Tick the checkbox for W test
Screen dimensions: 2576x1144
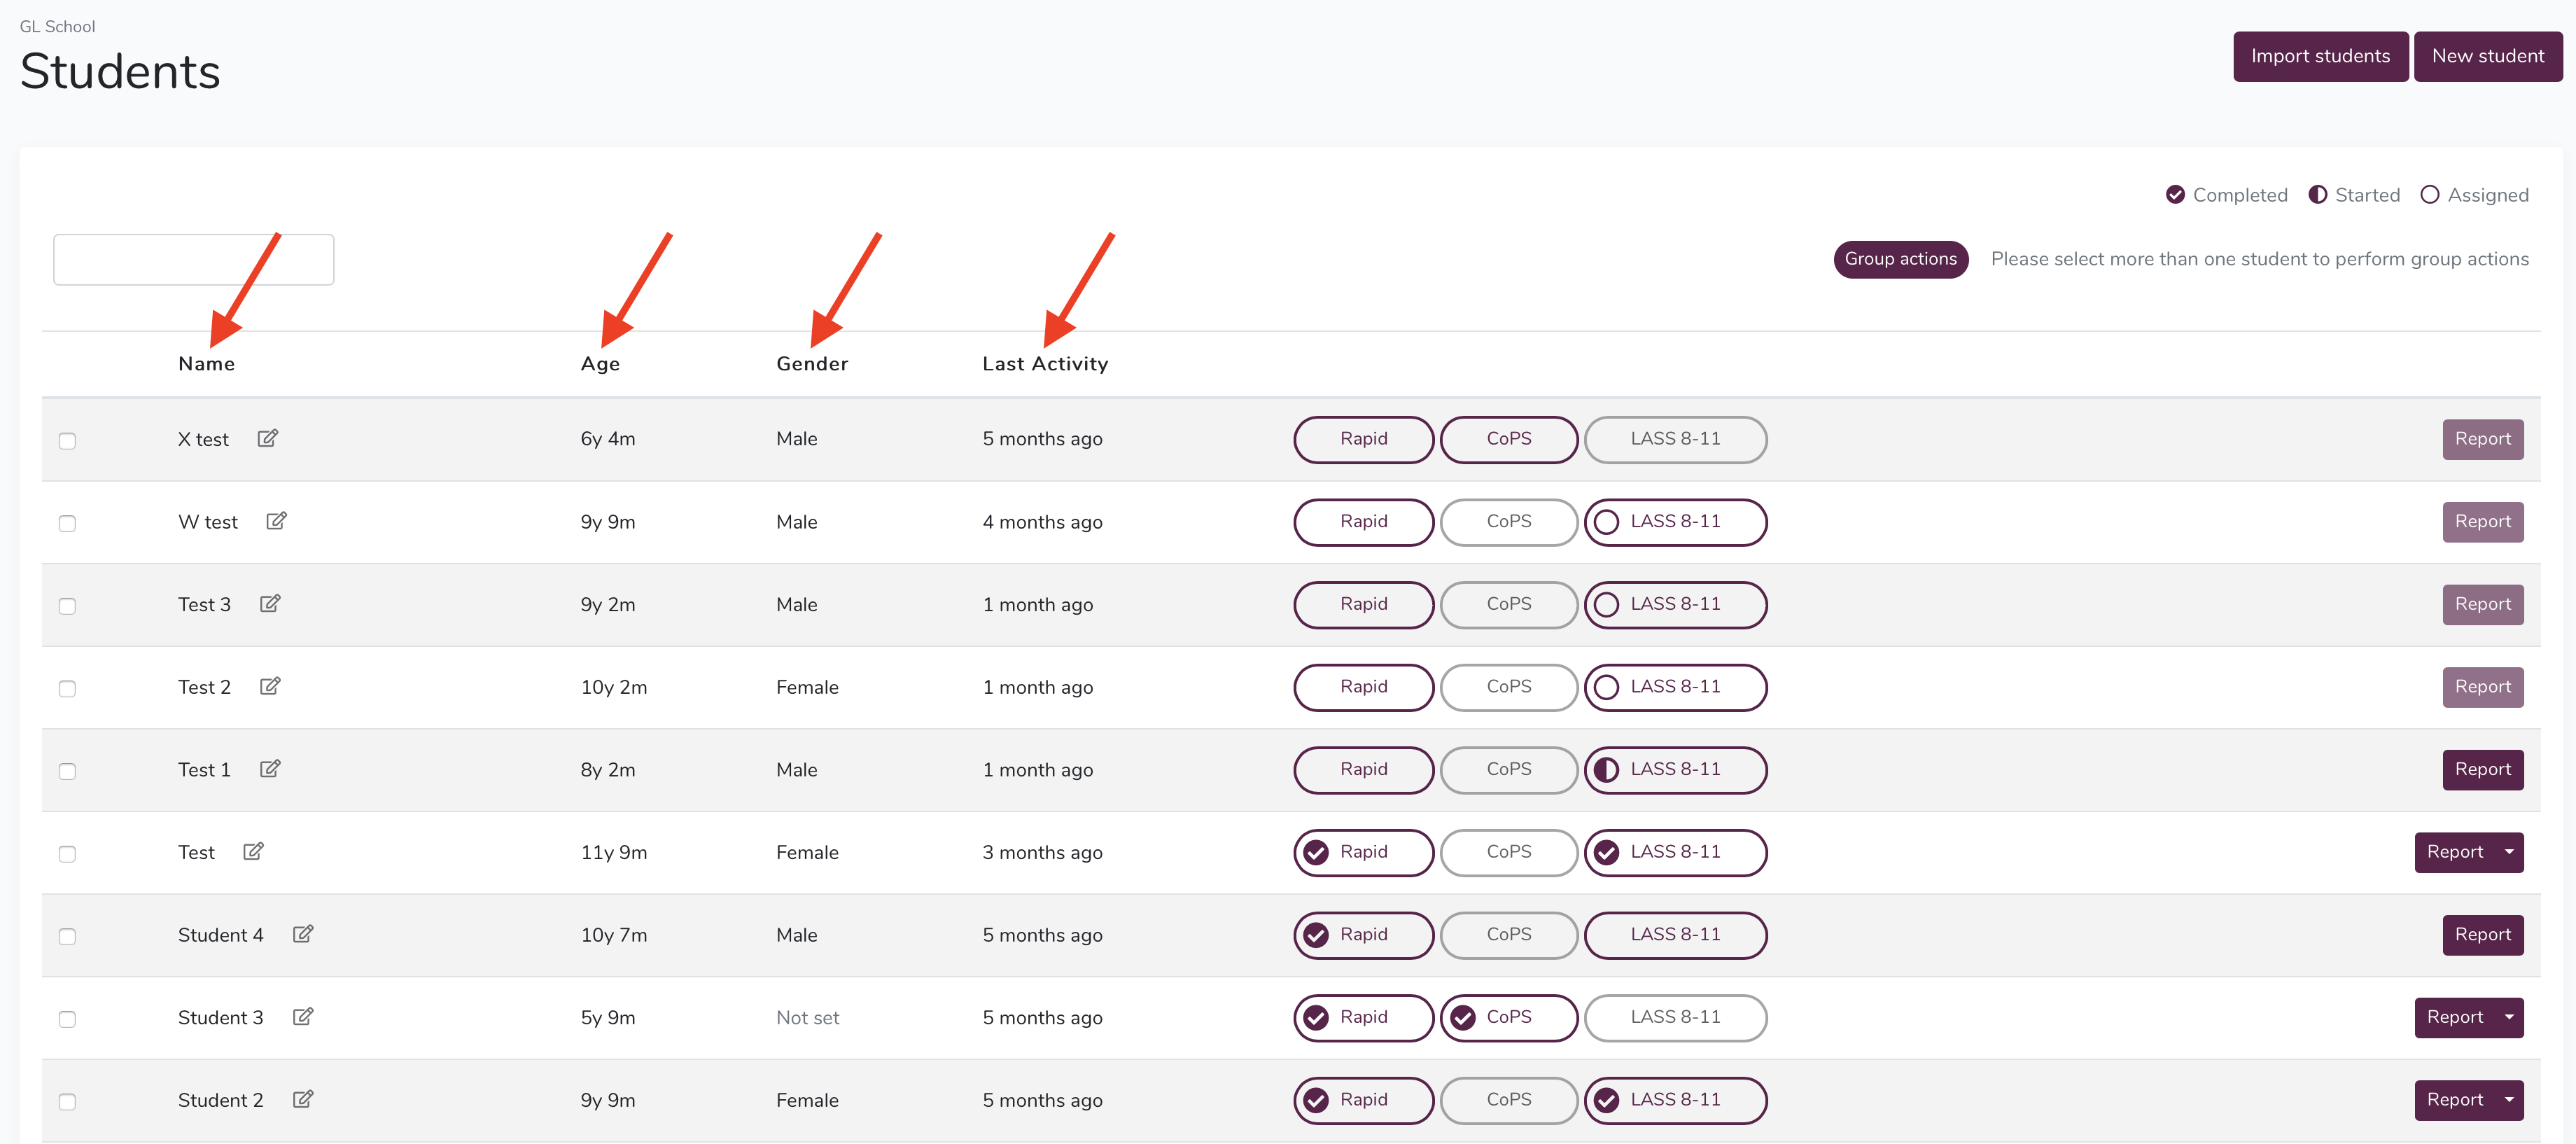pos(67,524)
